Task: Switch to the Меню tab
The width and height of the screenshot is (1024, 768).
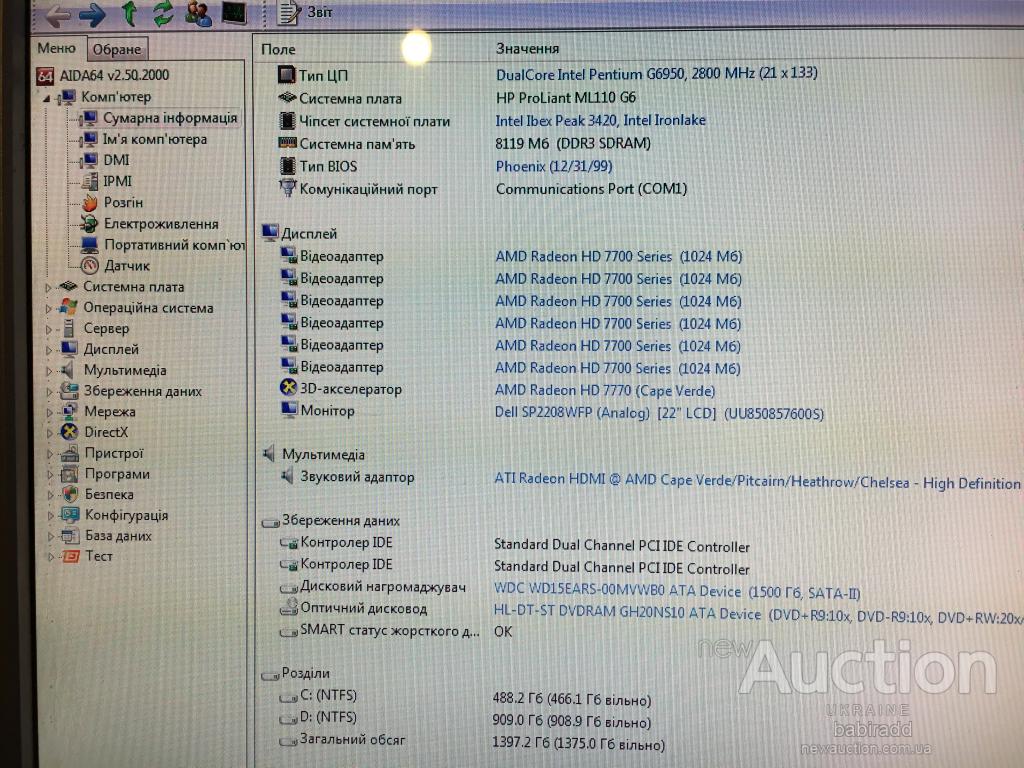Action: (x=57, y=48)
